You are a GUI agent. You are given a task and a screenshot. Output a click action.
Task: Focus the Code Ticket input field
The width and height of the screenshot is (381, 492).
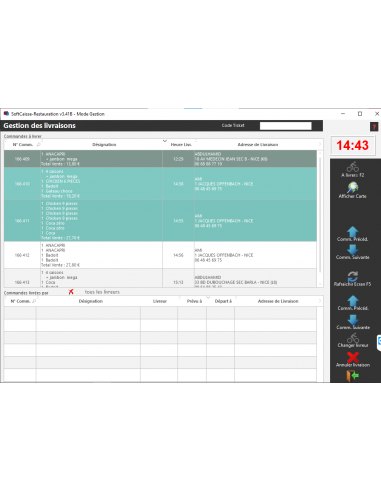pyautogui.click(x=286, y=126)
